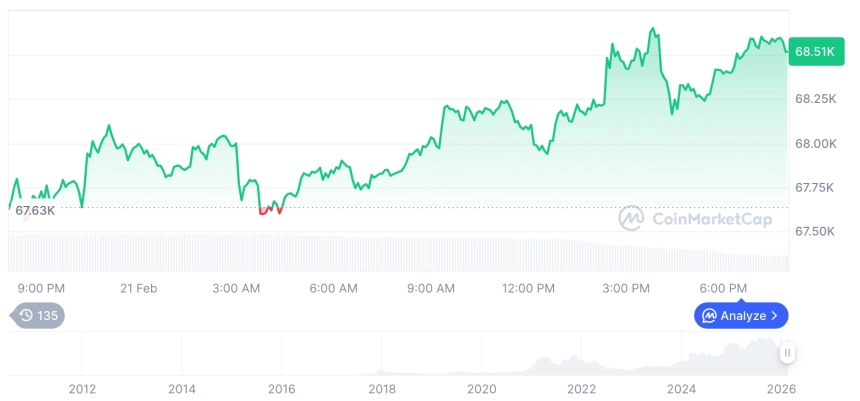Click the CoinMarketCap watermark logo on chart
860x401 pixels.
click(631, 218)
